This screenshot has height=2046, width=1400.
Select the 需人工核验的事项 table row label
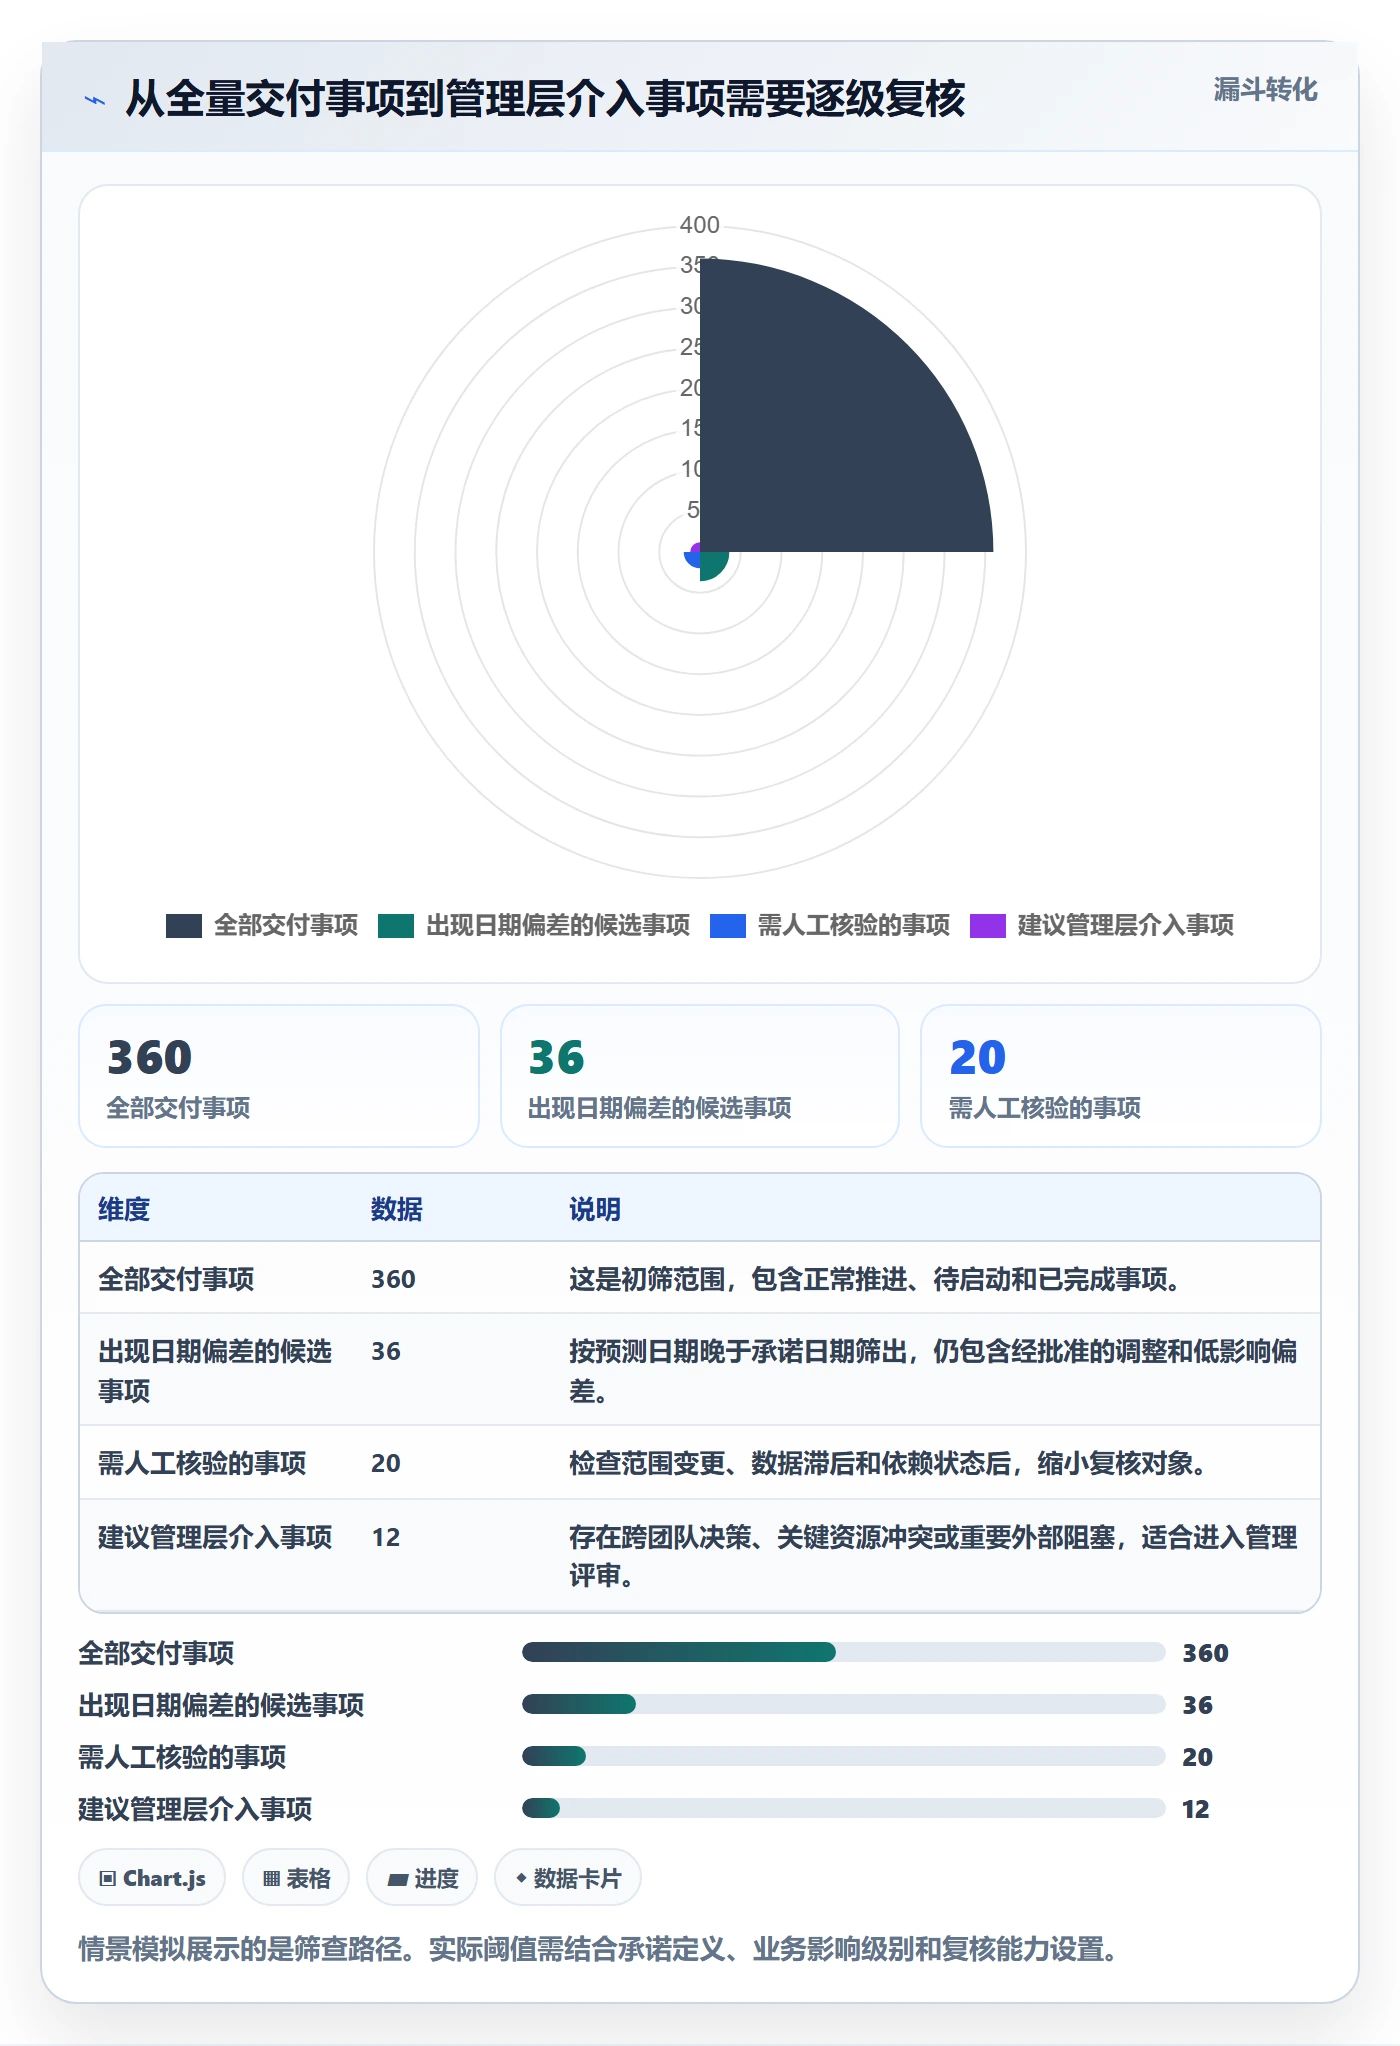[202, 1463]
